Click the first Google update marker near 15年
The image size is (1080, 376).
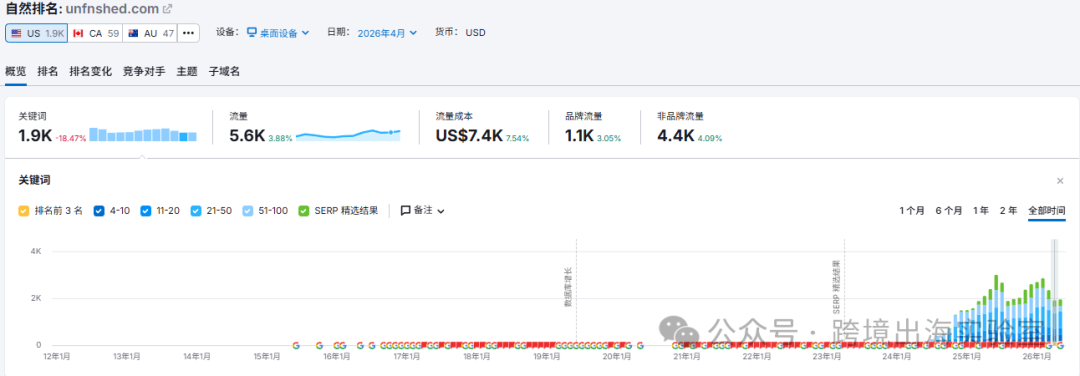point(296,345)
